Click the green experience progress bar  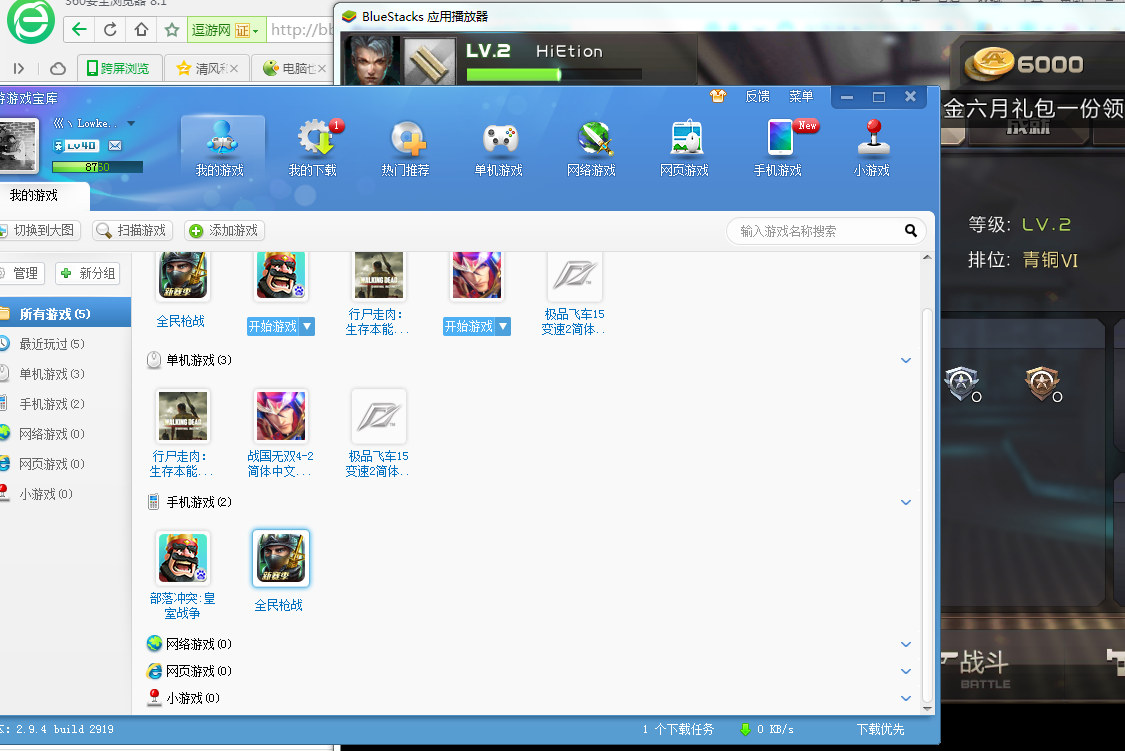pos(97,167)
